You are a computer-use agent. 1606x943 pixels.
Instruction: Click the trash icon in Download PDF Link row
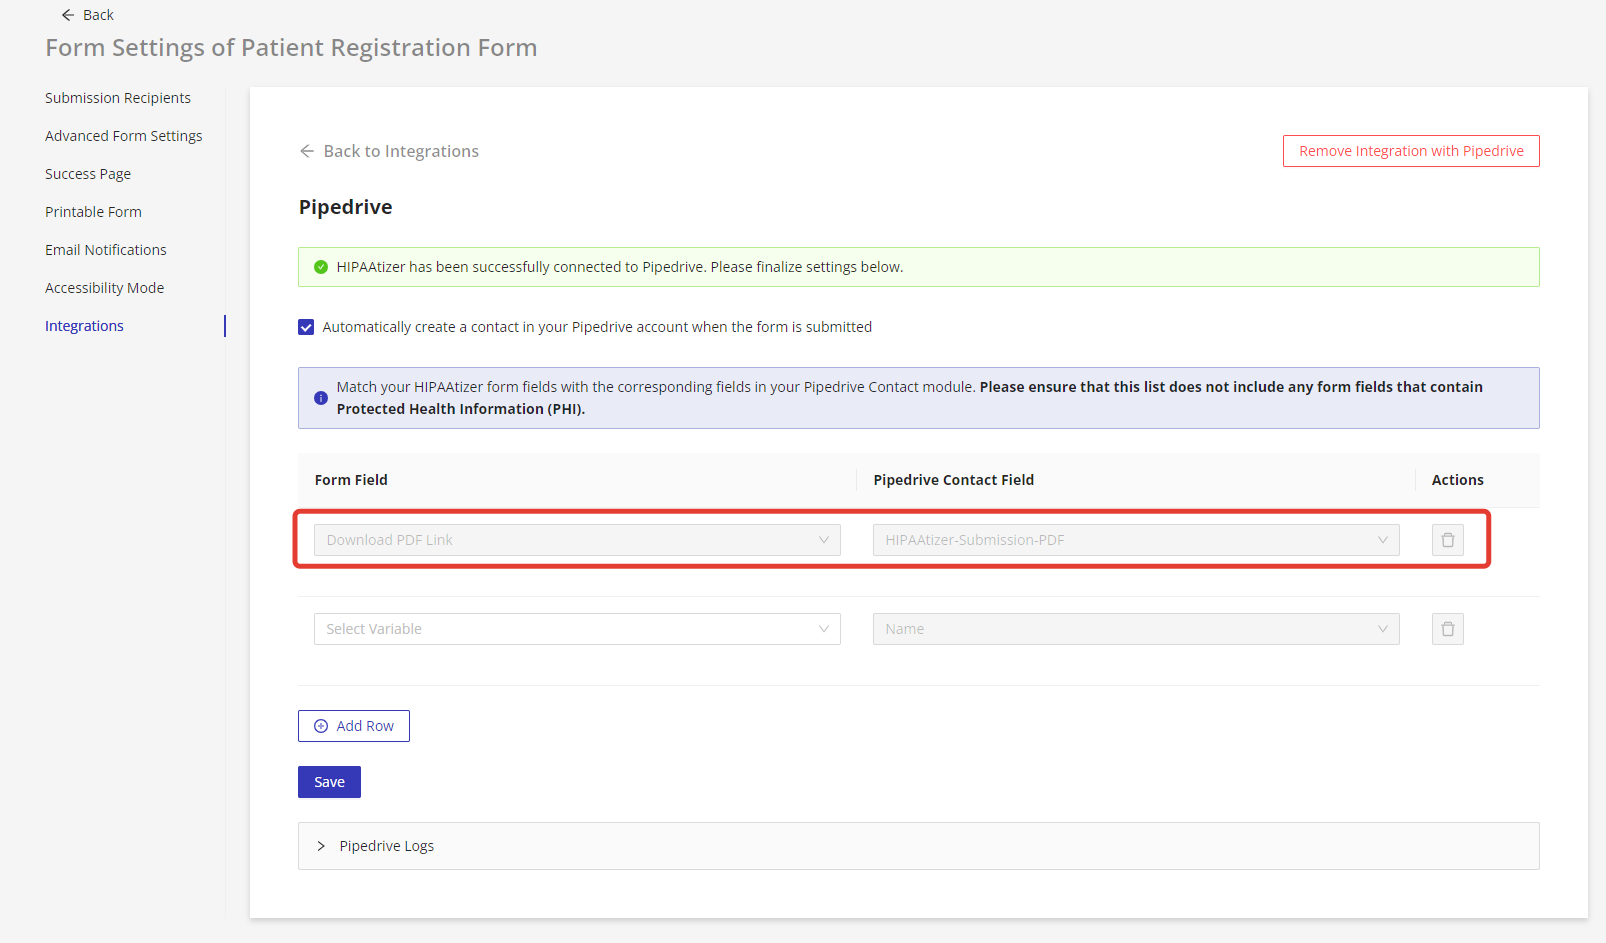click(x=1447, y=540)
